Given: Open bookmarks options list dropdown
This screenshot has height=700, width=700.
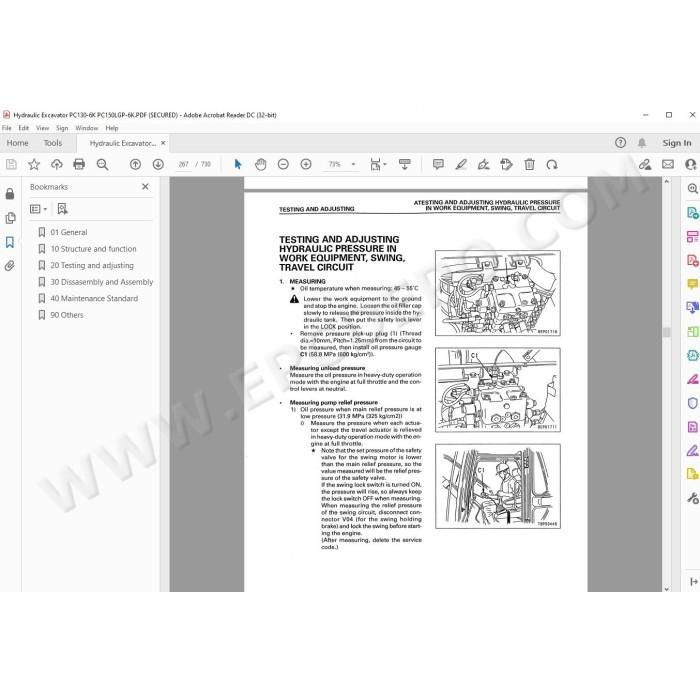Looking at the screenshot, I should click(38, 209).
